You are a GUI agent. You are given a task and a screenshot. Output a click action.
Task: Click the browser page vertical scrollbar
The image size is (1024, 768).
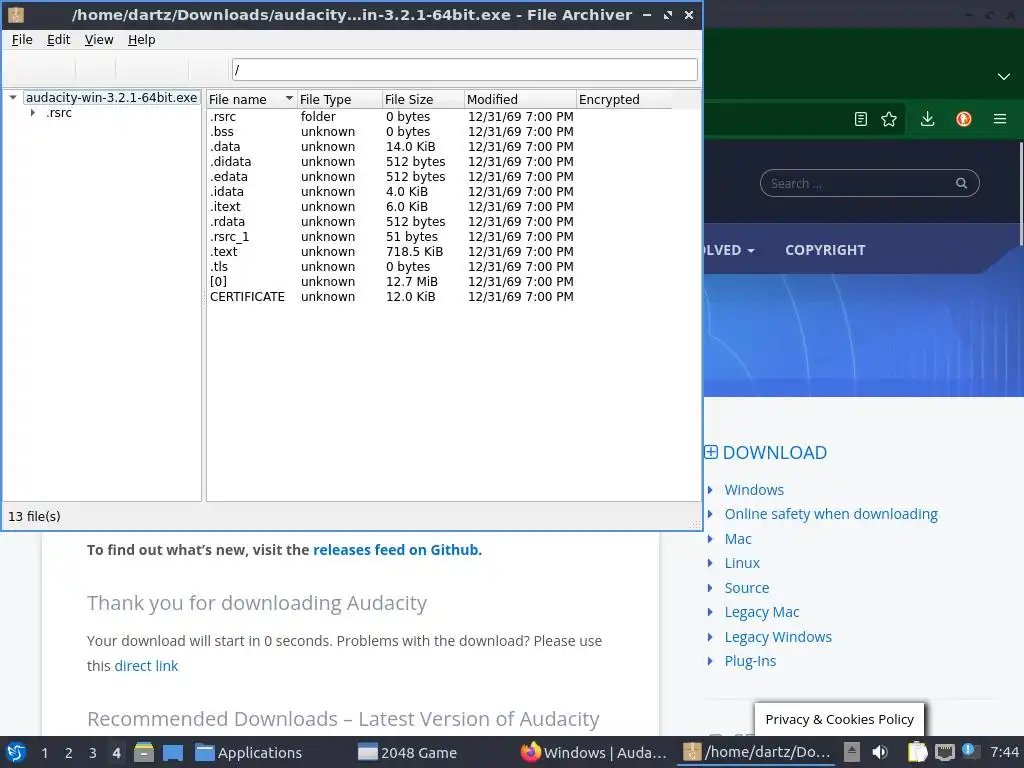1020,195
